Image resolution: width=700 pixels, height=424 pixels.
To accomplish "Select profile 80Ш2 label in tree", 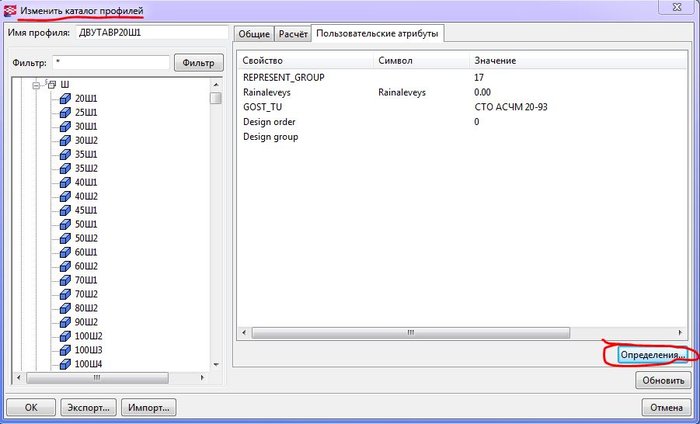I will [86, 308].
